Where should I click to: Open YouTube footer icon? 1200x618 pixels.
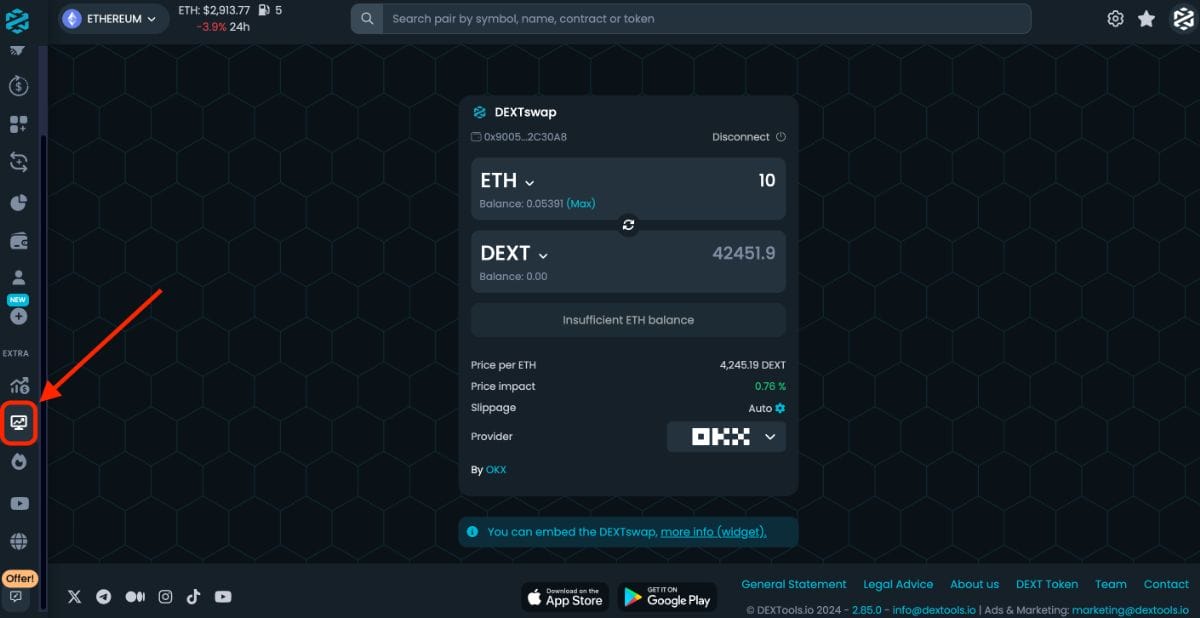tap(223, 597)
